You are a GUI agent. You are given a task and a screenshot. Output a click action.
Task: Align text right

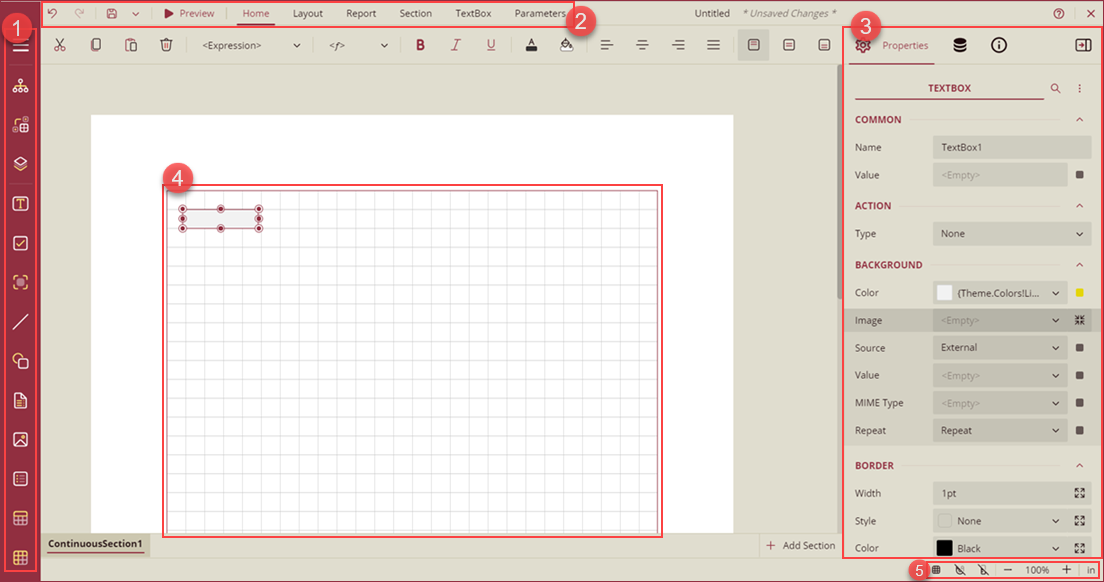pos(678,45)
